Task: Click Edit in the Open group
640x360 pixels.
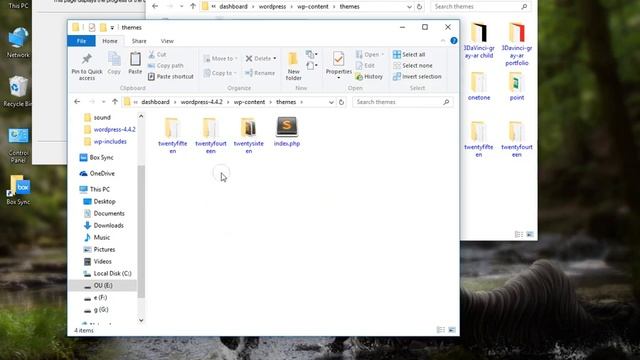Action: [365, 65]
